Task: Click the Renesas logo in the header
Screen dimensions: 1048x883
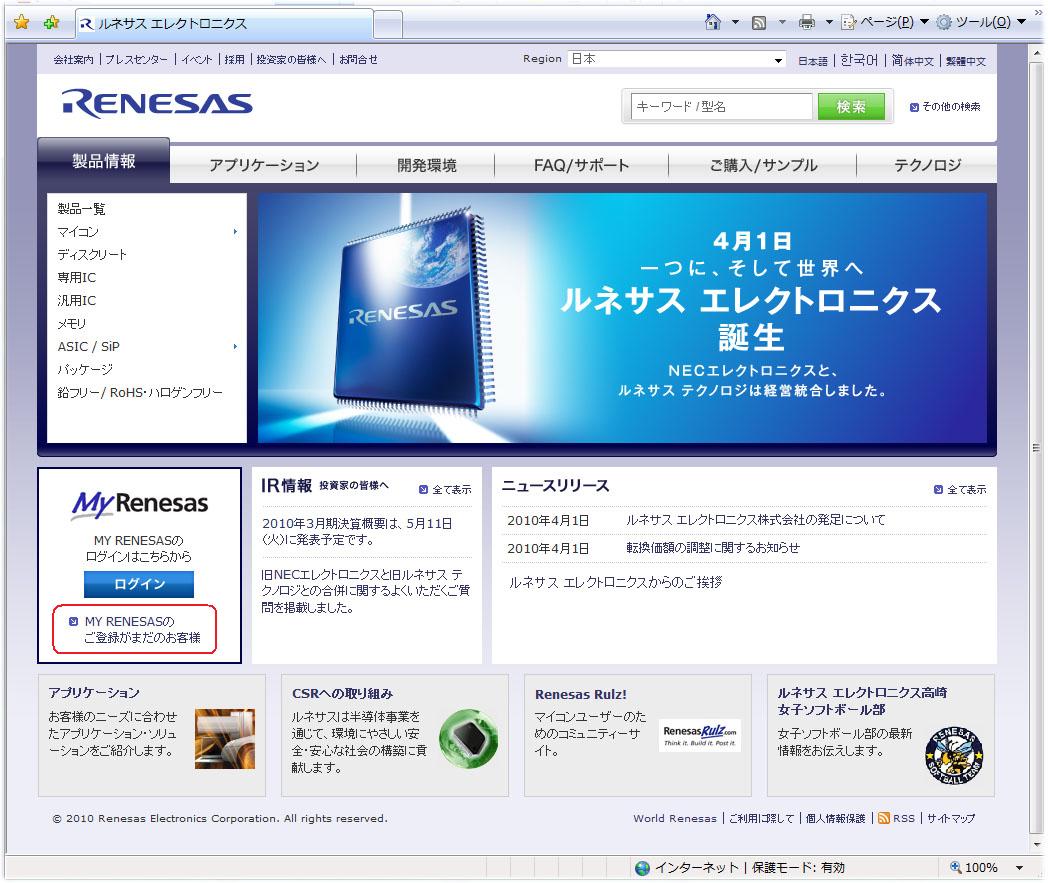Action: tap(157, 104)
